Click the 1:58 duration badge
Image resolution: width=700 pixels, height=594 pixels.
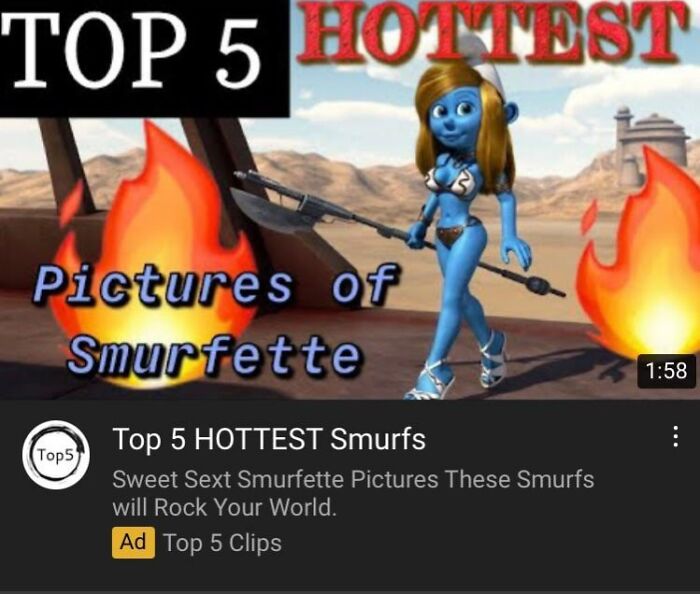[x=667, y=371]
